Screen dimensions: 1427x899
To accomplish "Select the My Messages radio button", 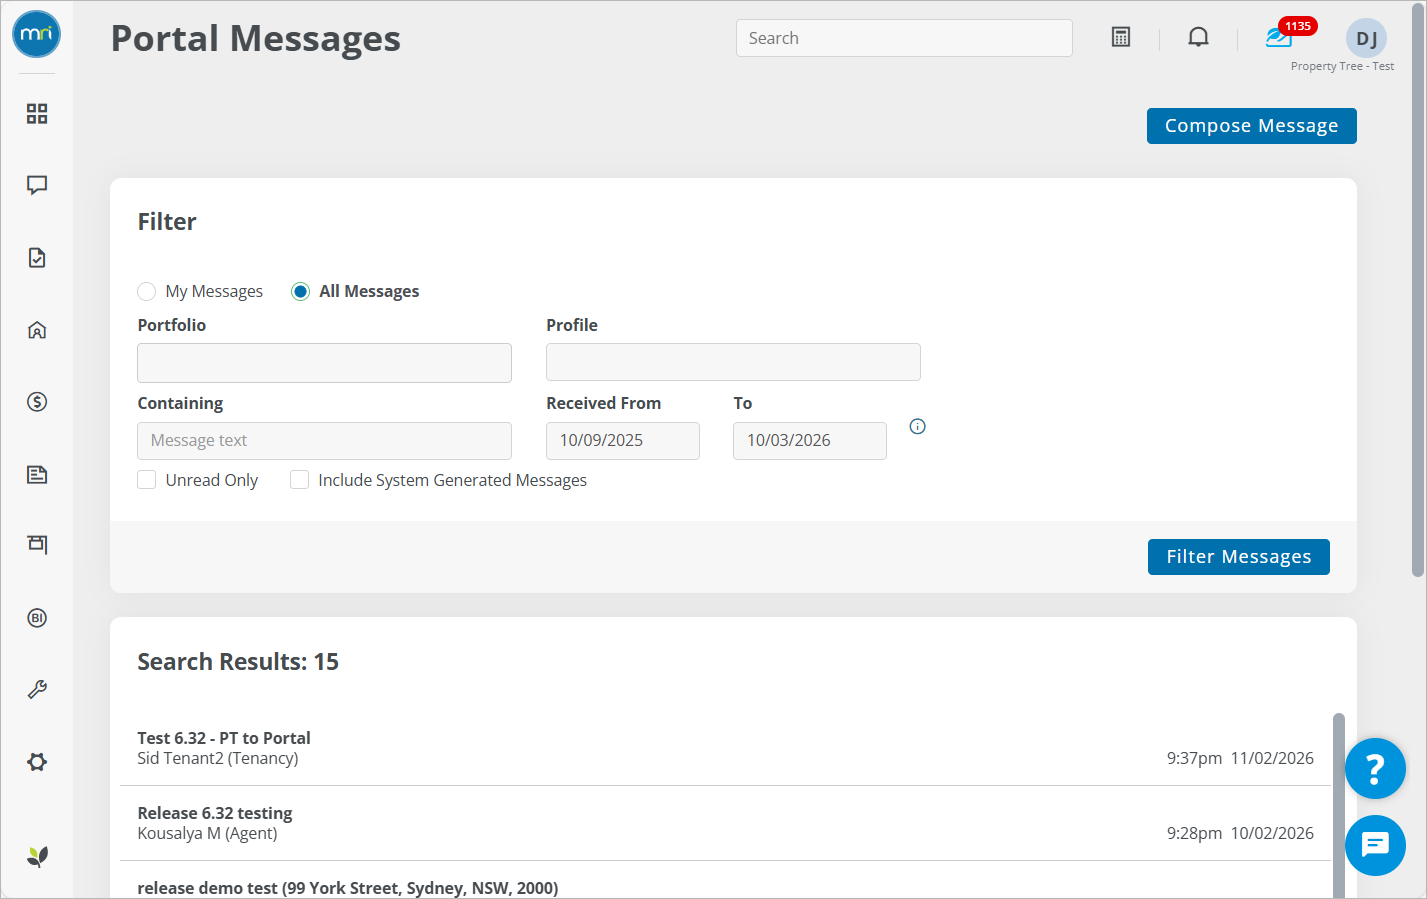I will coord(147,291).
